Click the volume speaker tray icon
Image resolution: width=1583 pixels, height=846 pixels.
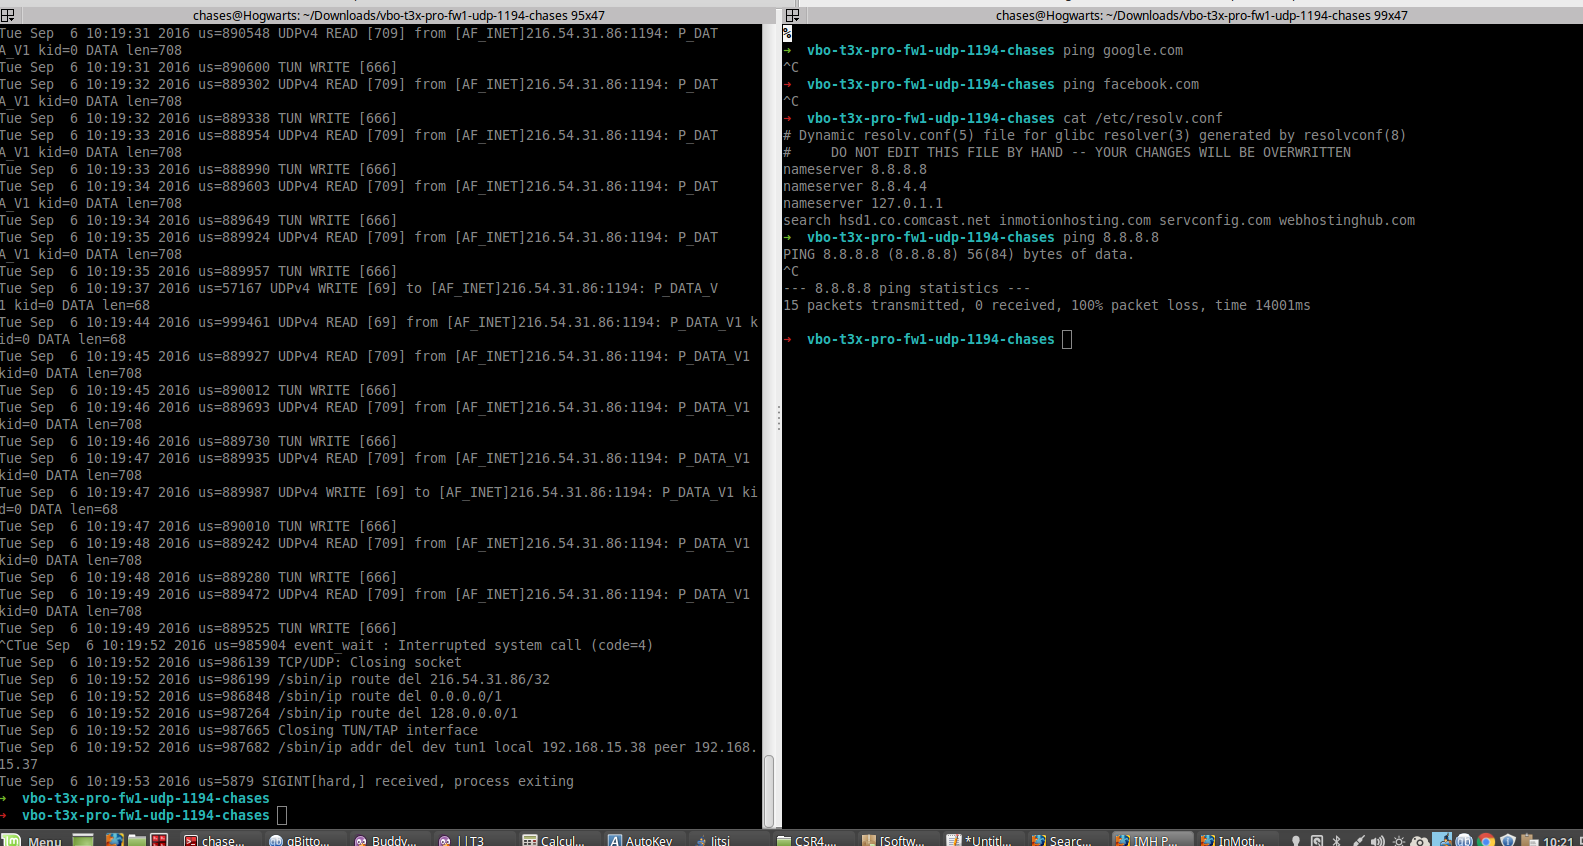1378,840
